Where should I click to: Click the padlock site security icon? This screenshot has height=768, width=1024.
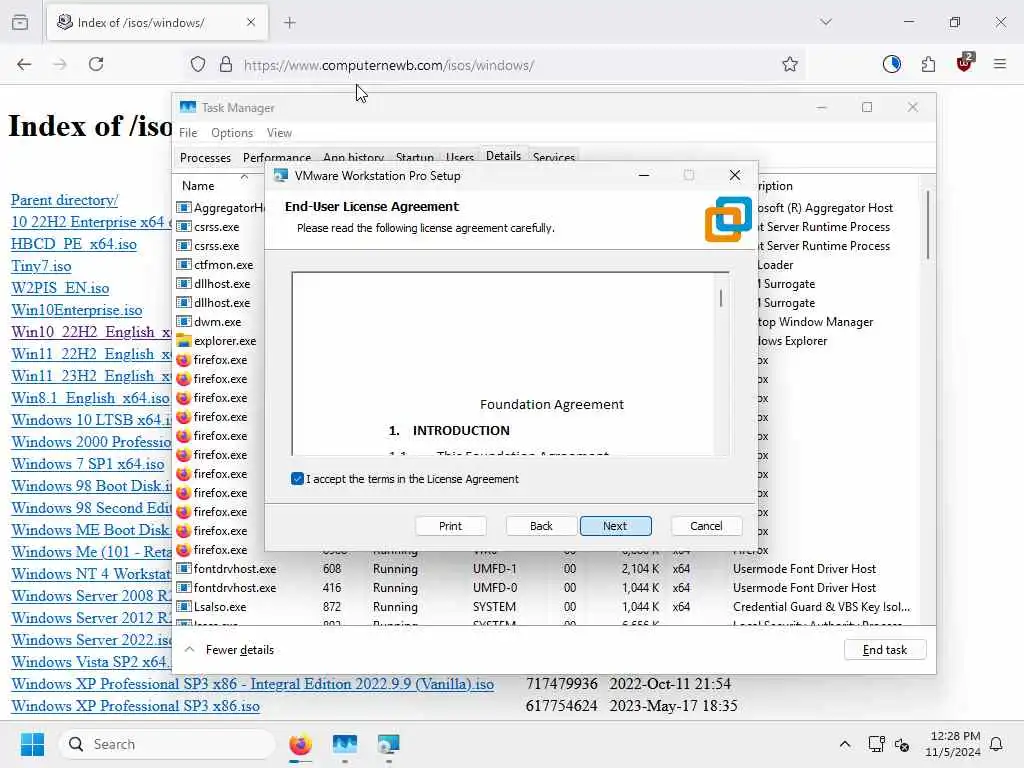pos(226,64)
